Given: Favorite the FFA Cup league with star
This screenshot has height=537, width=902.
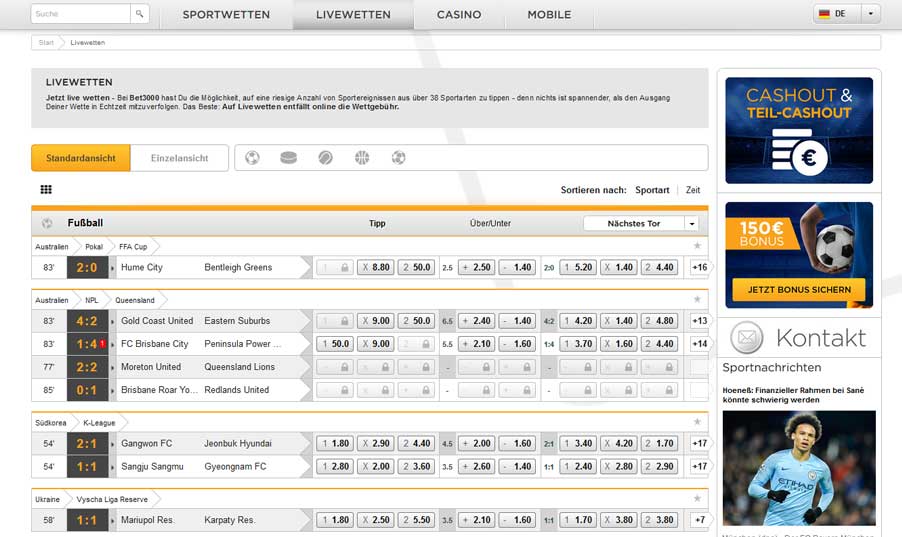Looking at the screenshot, I should (697, 246).
